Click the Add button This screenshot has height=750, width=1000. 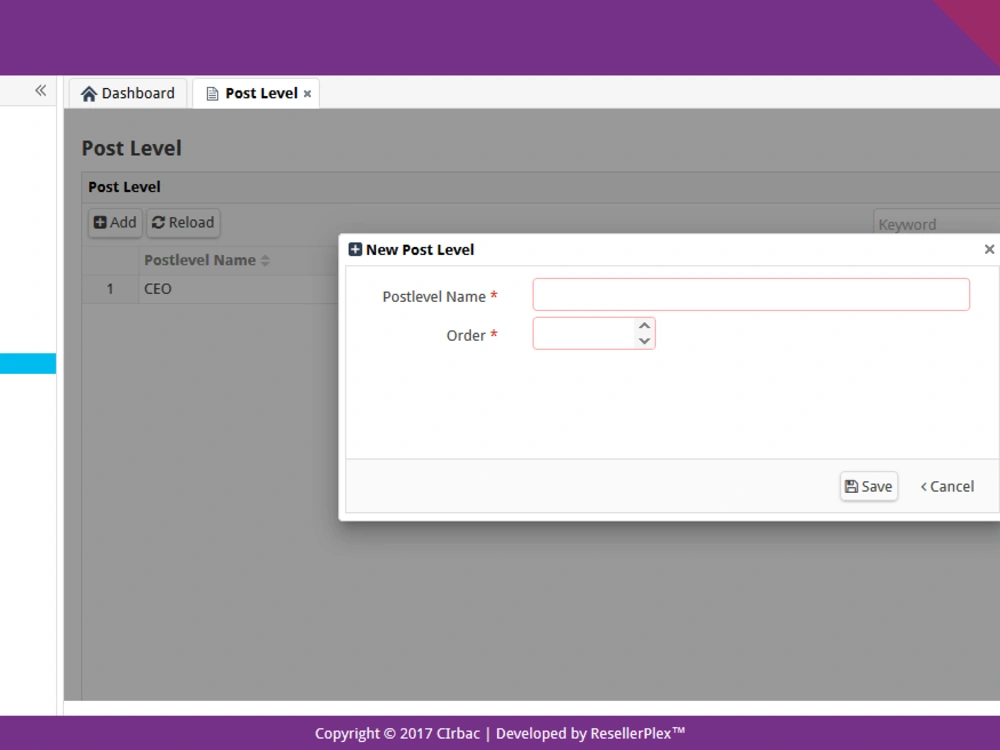[x=115, y=223]
